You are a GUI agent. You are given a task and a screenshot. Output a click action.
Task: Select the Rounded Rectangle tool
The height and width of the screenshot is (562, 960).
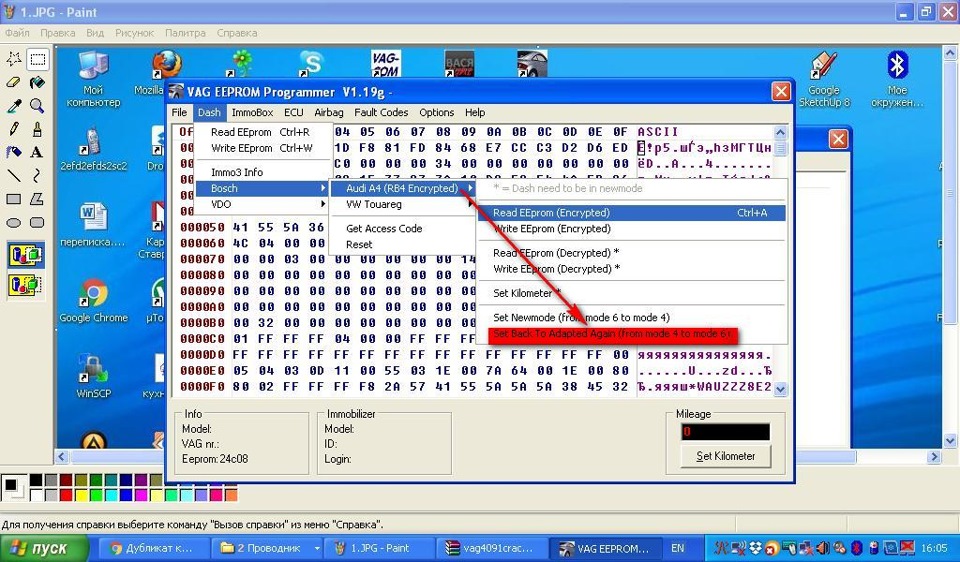37,222
